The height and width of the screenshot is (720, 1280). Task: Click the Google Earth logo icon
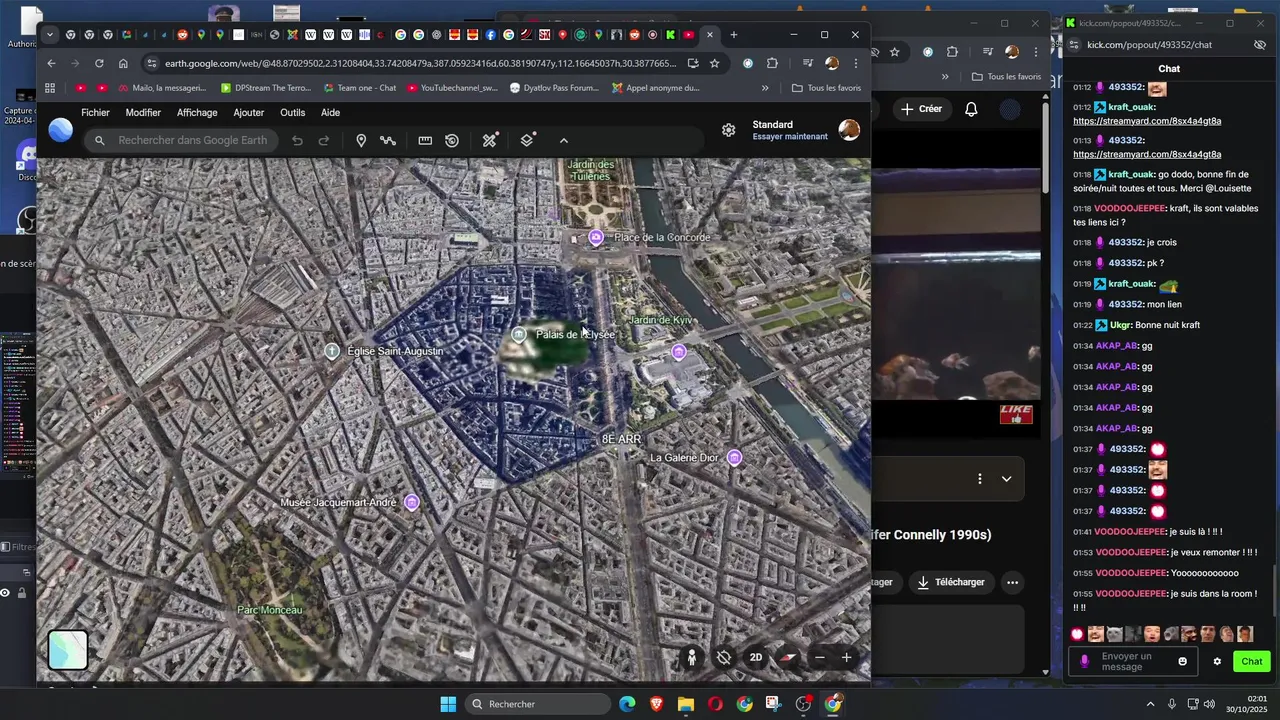coord(61,130)
